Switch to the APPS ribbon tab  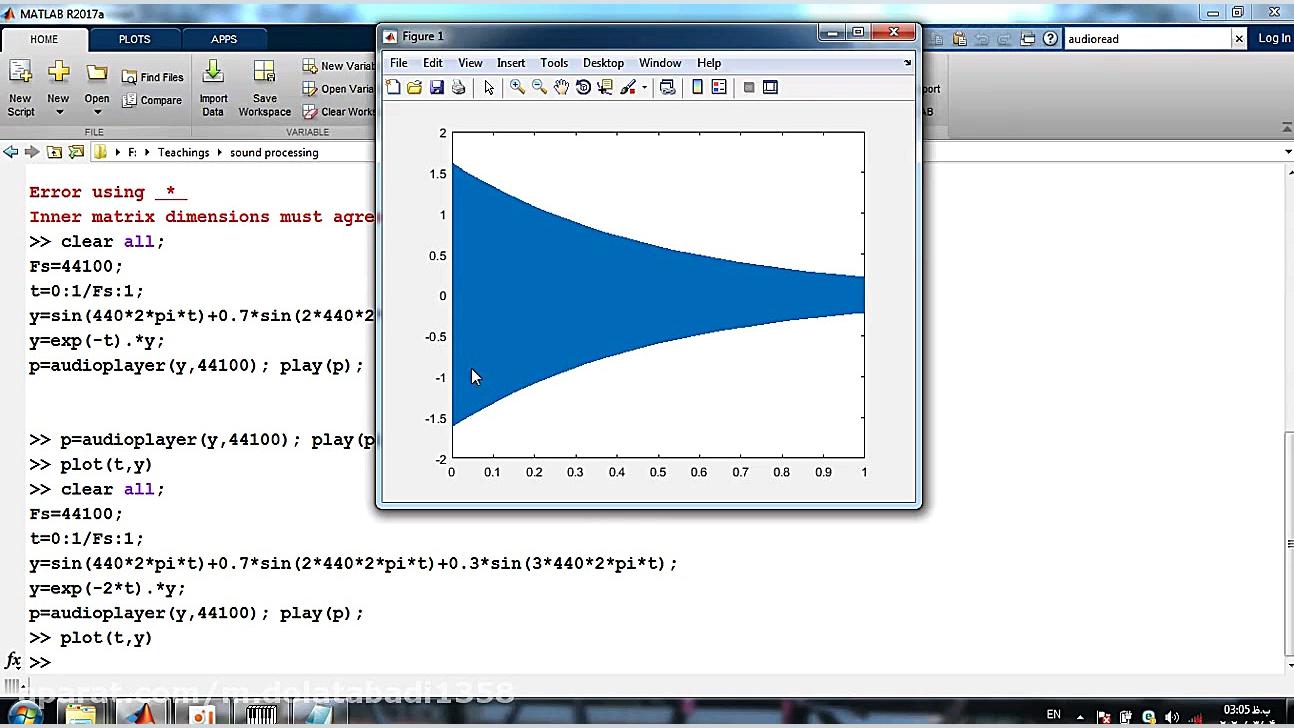[x=224, y=40]
